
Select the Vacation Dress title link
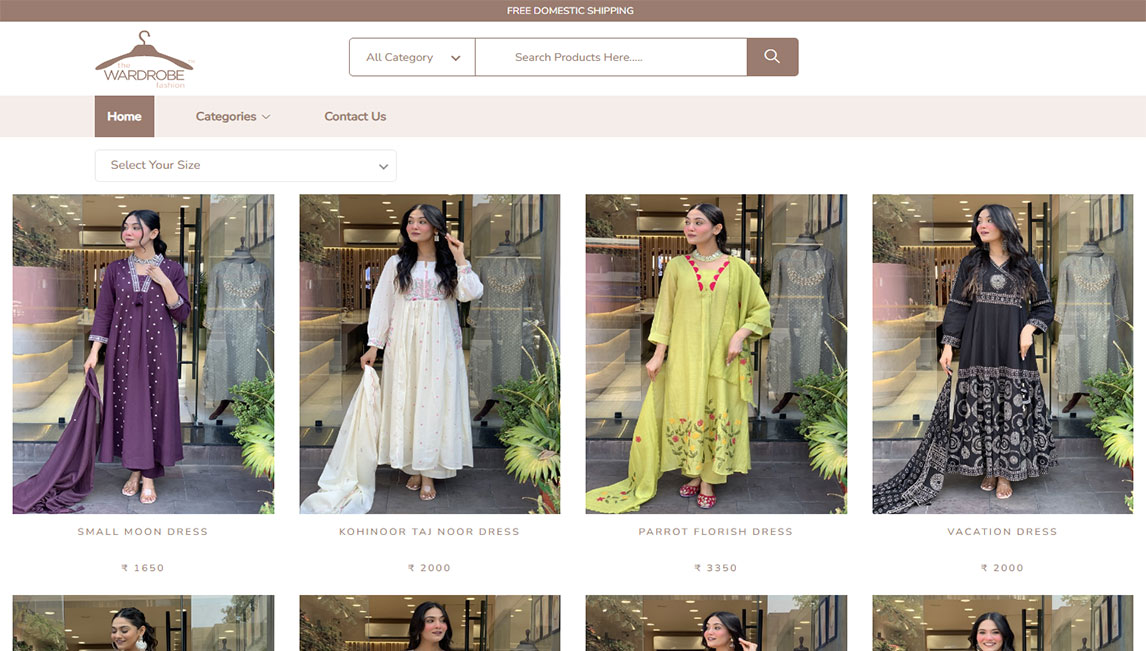point(1002,532)
